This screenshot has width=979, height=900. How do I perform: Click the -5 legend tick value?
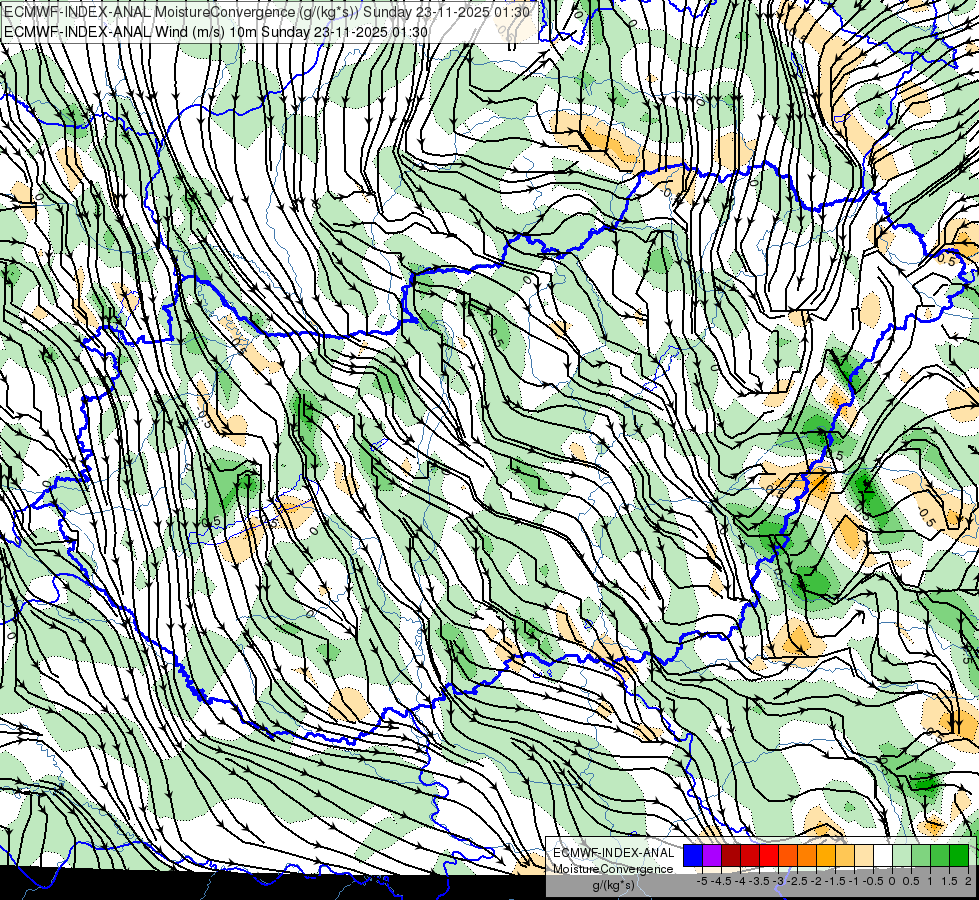[x=702, y=881]
